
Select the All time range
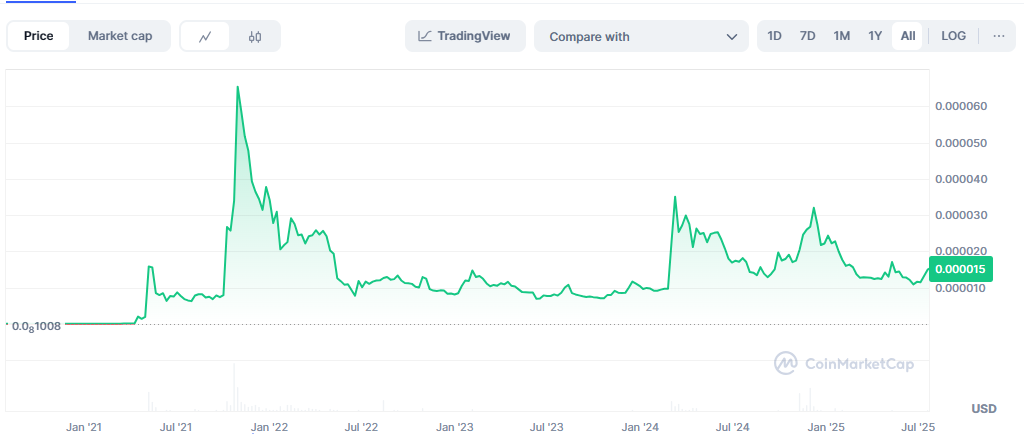(907, 36)
